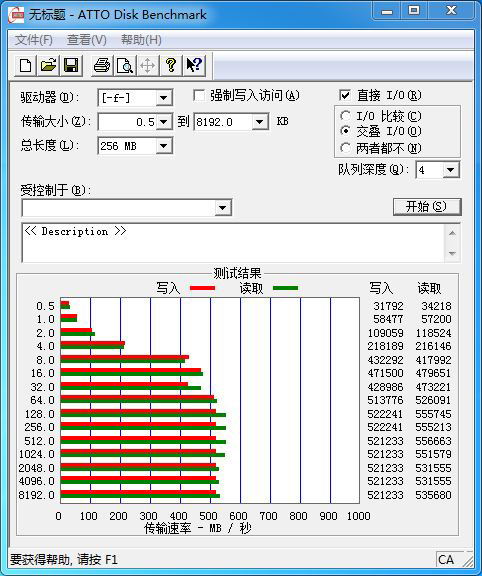The width and height of the screenshot is (482, 576).
Task: Click the description scrollbar up arrow
Action: tap(452, 233)
